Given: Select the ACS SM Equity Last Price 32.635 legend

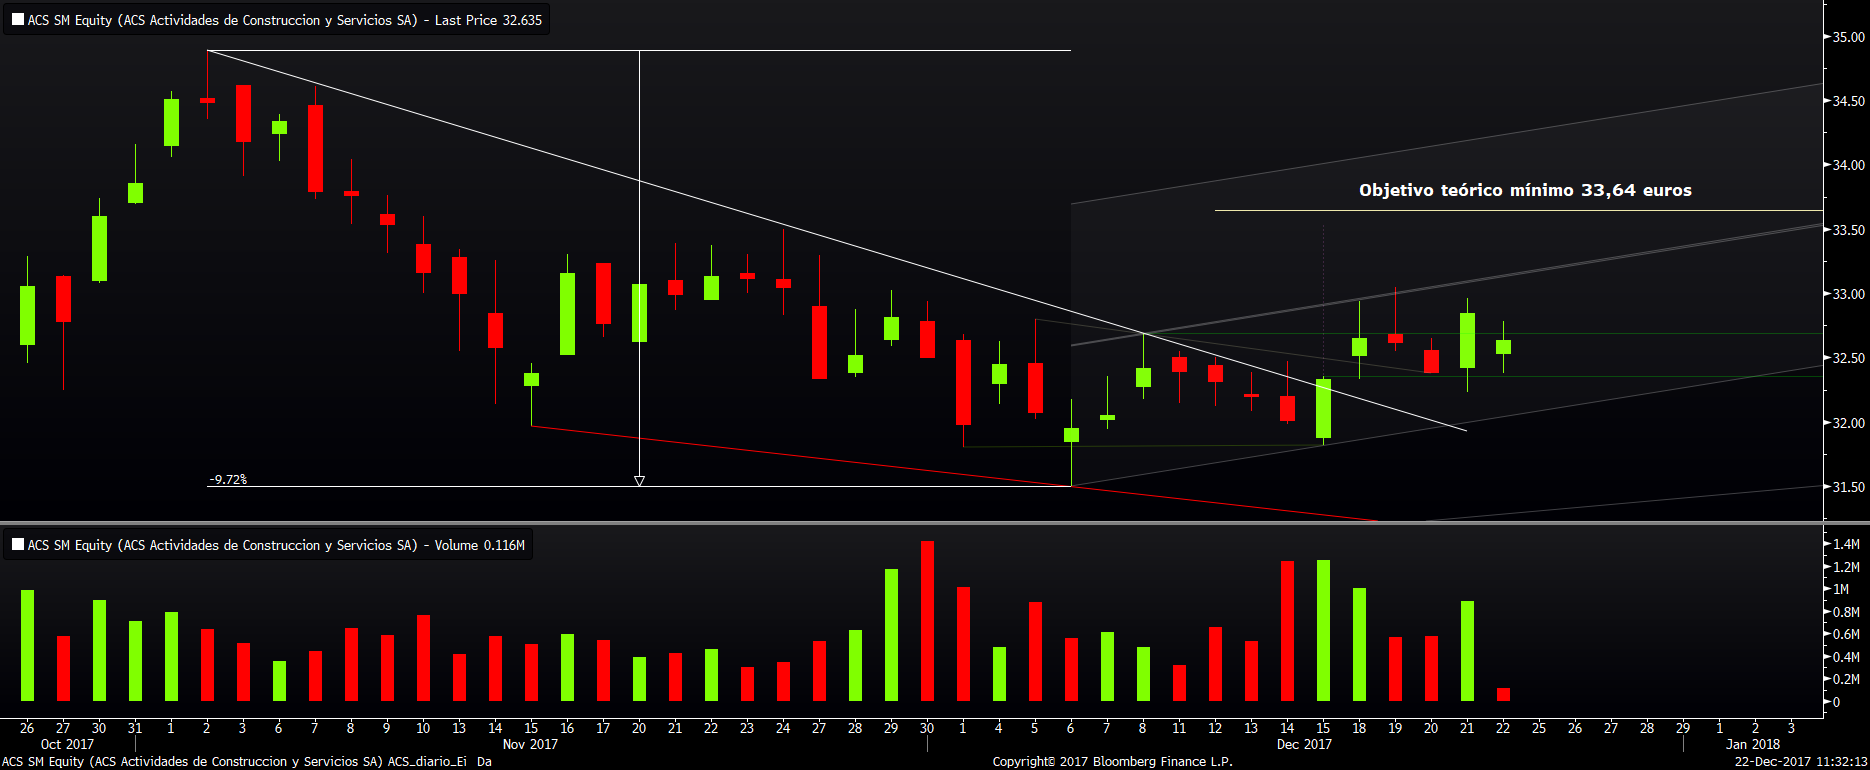Looking at the screenshot, I should point(277,20).
